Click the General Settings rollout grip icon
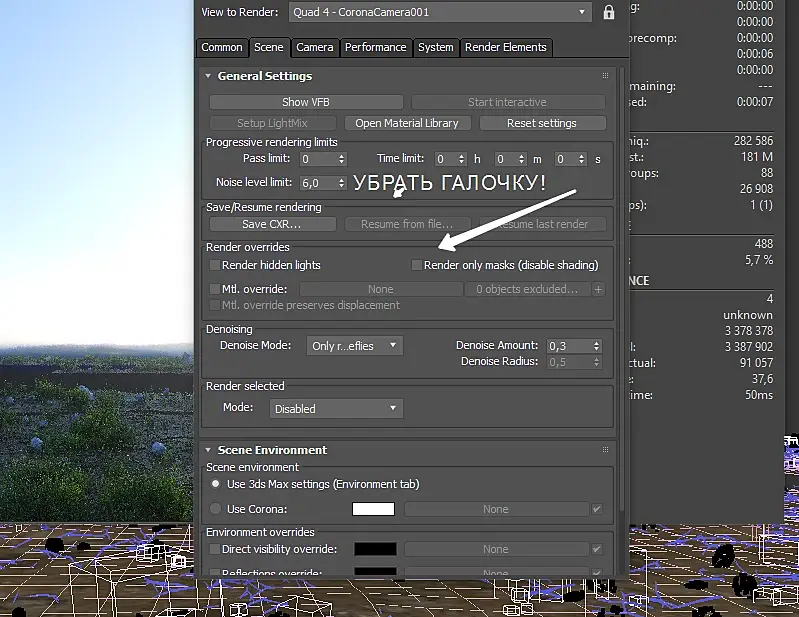This screenshot has height=617, width=799. coord(605,75)
